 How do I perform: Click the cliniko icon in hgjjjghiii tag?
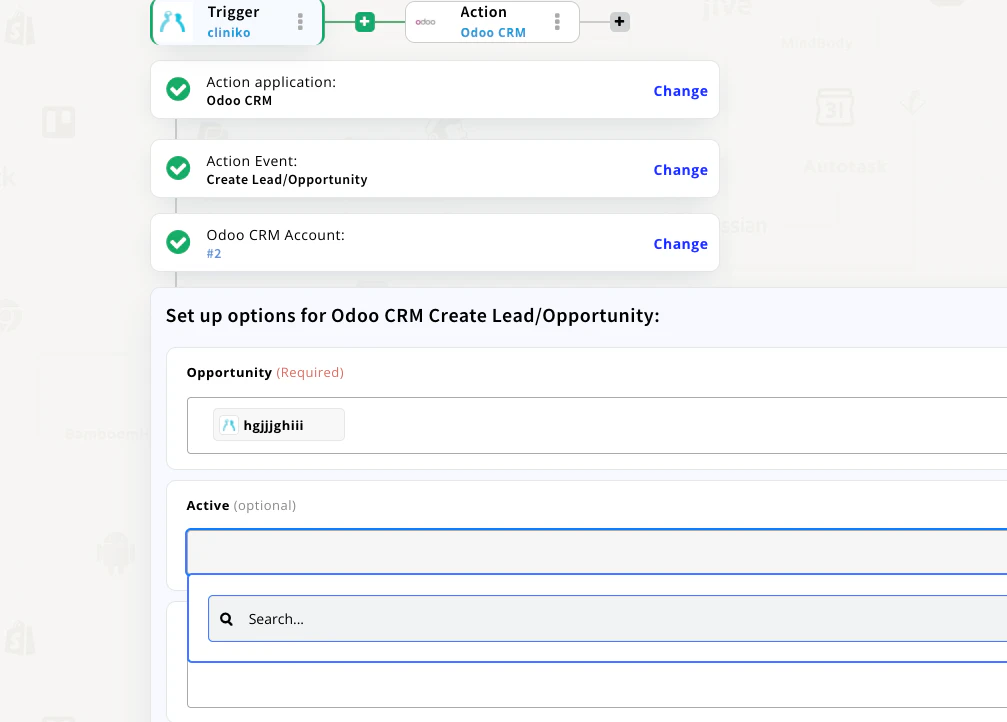[x=229, y=425]
